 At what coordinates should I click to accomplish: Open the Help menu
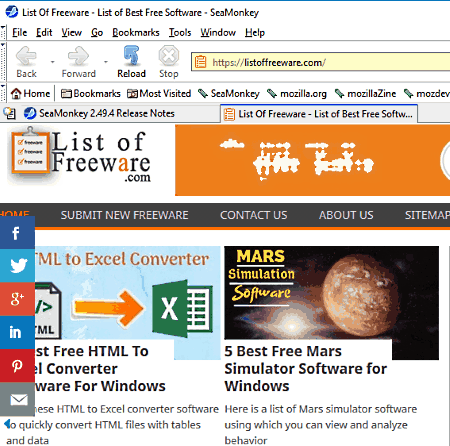tap(255, 32)
